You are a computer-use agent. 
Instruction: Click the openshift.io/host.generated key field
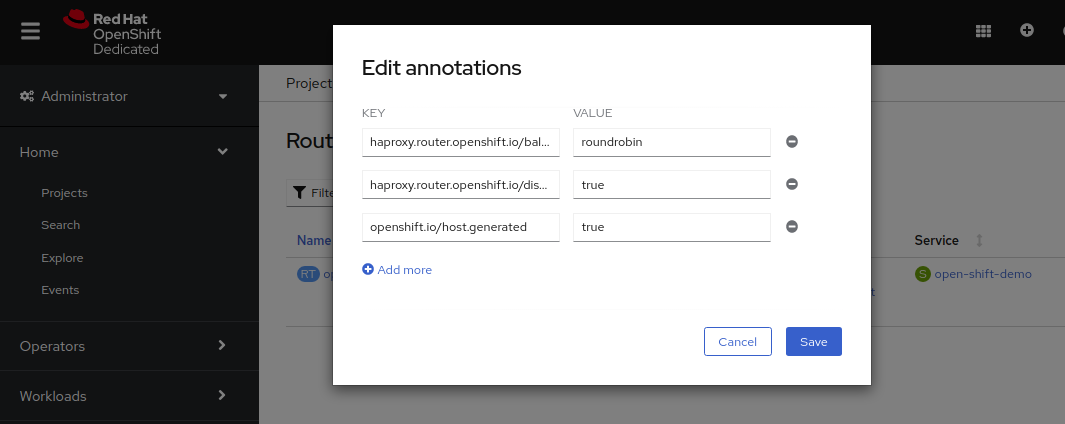point(461,227)
